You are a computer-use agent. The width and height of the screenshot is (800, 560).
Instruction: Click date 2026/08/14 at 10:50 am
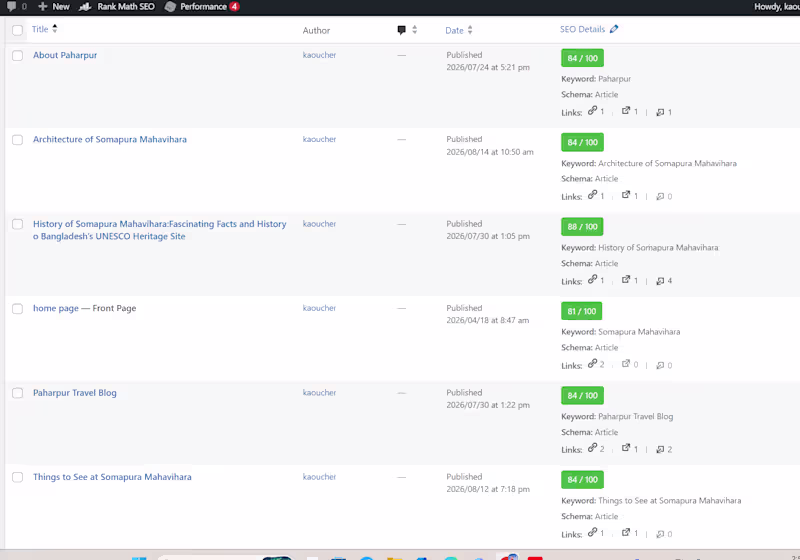[x=490, y=151]
